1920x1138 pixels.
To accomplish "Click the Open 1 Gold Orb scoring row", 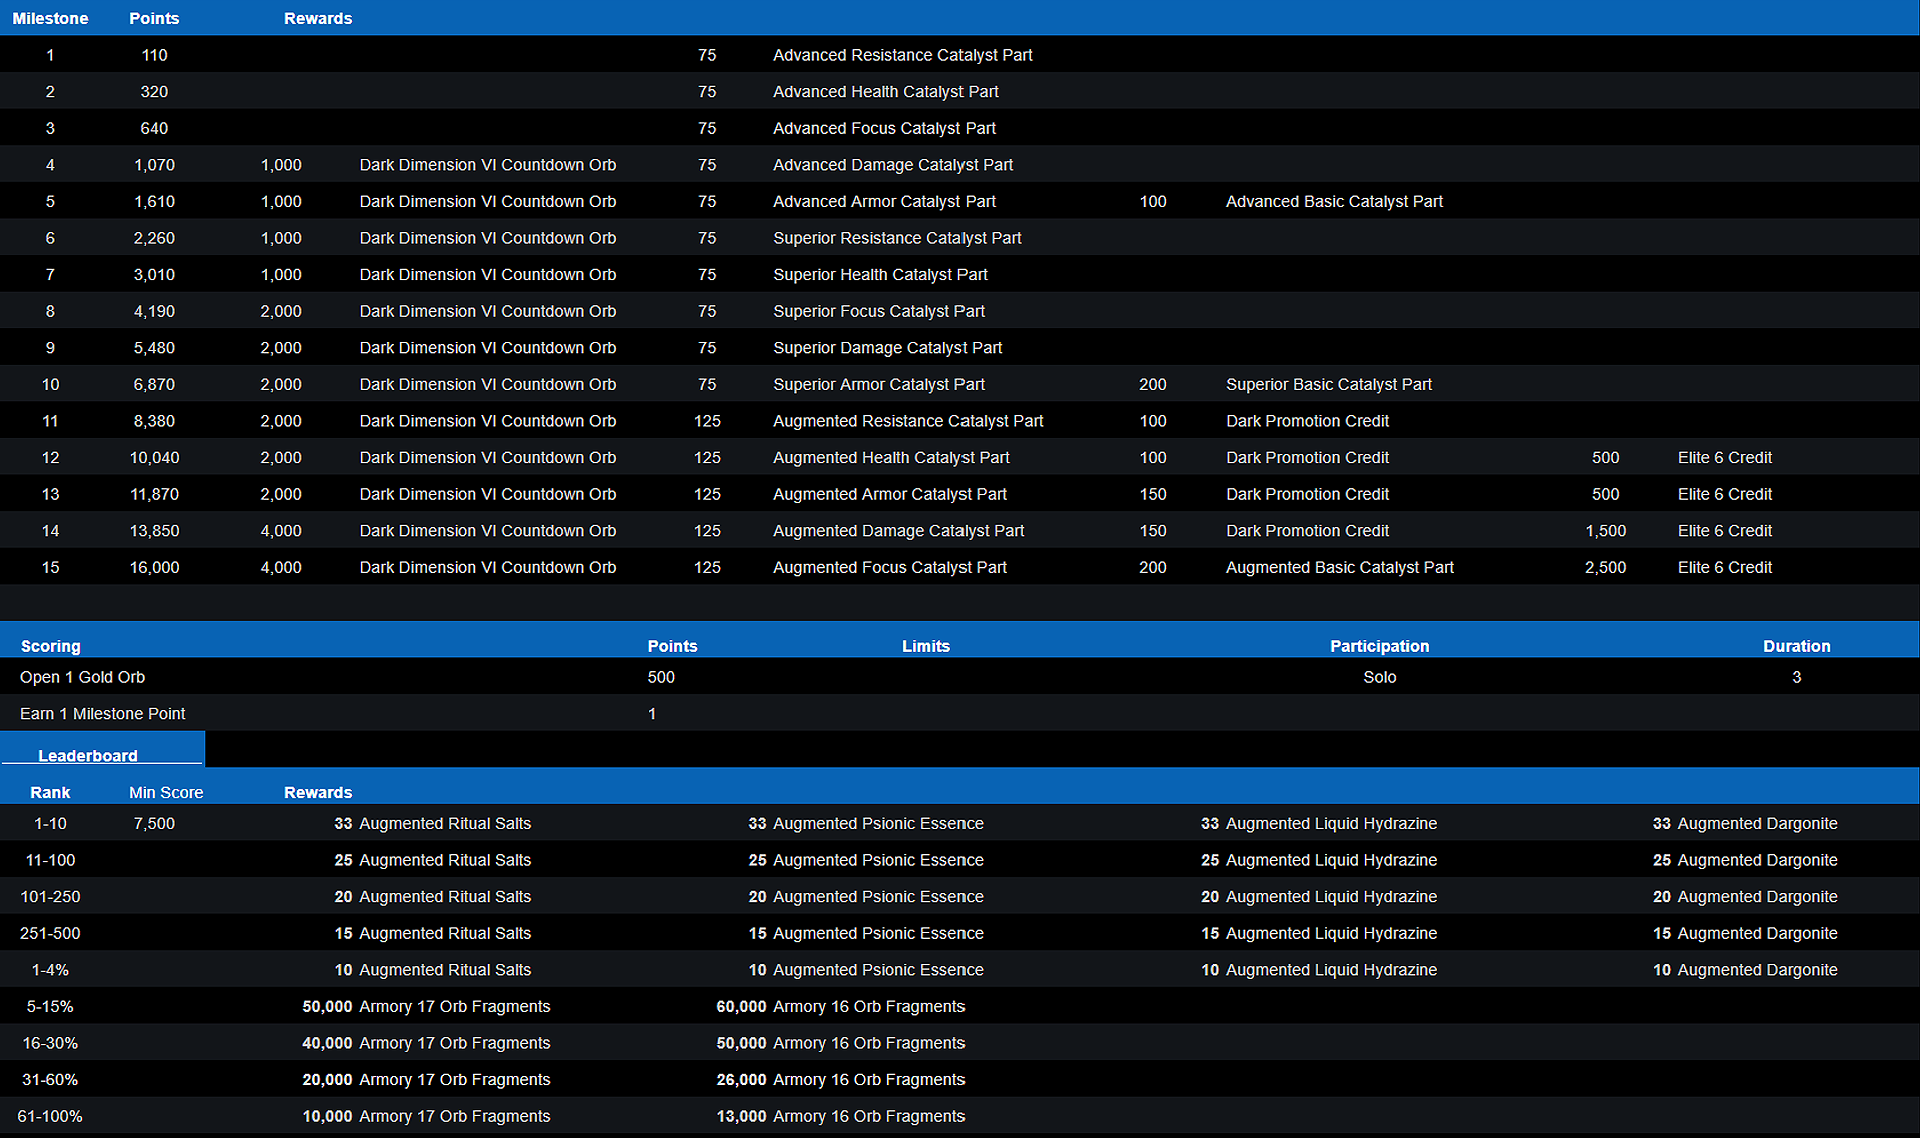I will point(959,677).
